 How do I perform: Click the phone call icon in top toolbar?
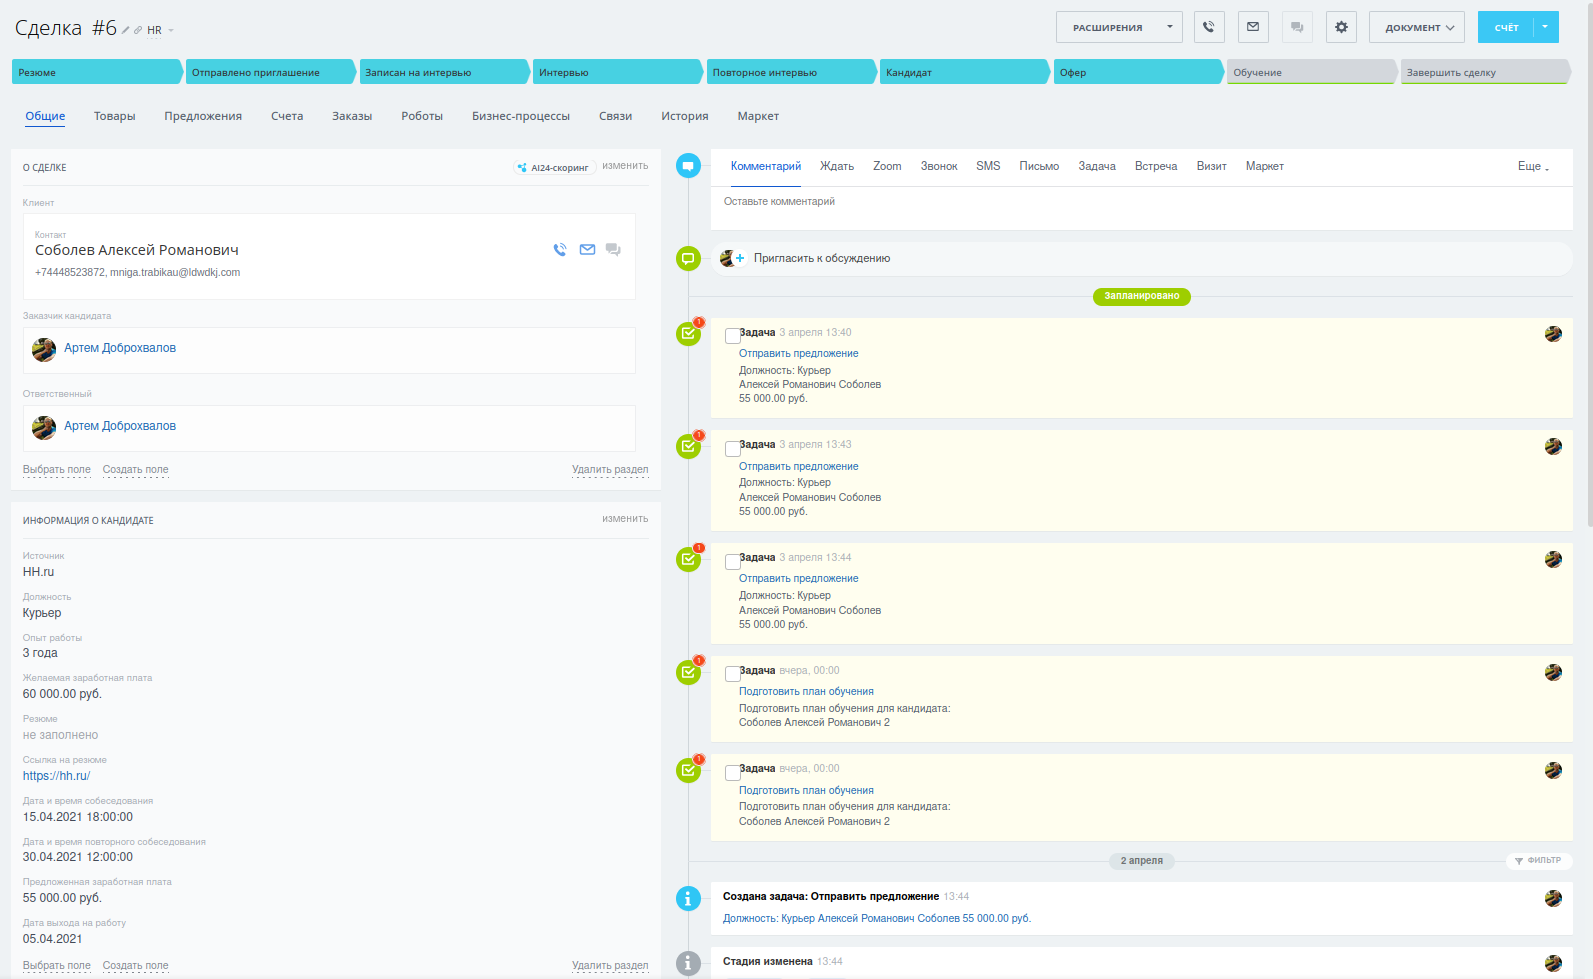click(x=1209, y=27)
